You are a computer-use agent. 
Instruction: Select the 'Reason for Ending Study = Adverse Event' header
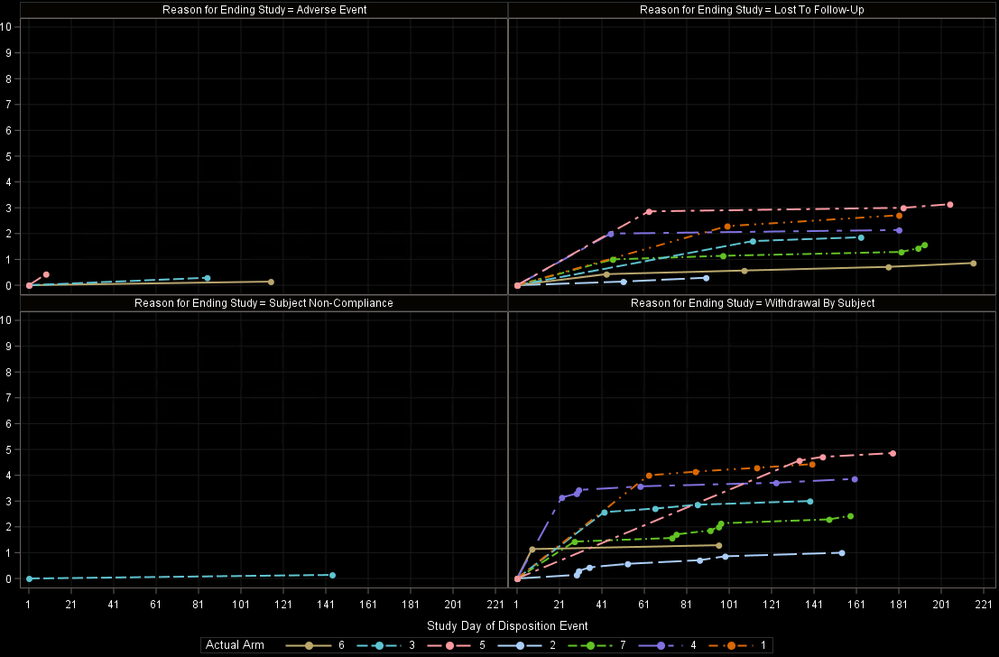coord(264,10)
